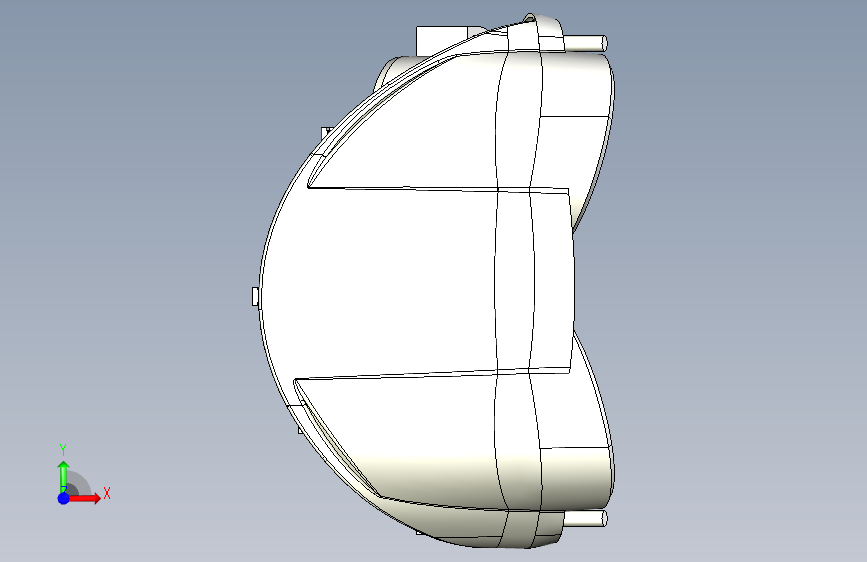Select the cylindrical pin at the model's bottom right
This screenshot has width=867, height=562.
tap(586, 518)
